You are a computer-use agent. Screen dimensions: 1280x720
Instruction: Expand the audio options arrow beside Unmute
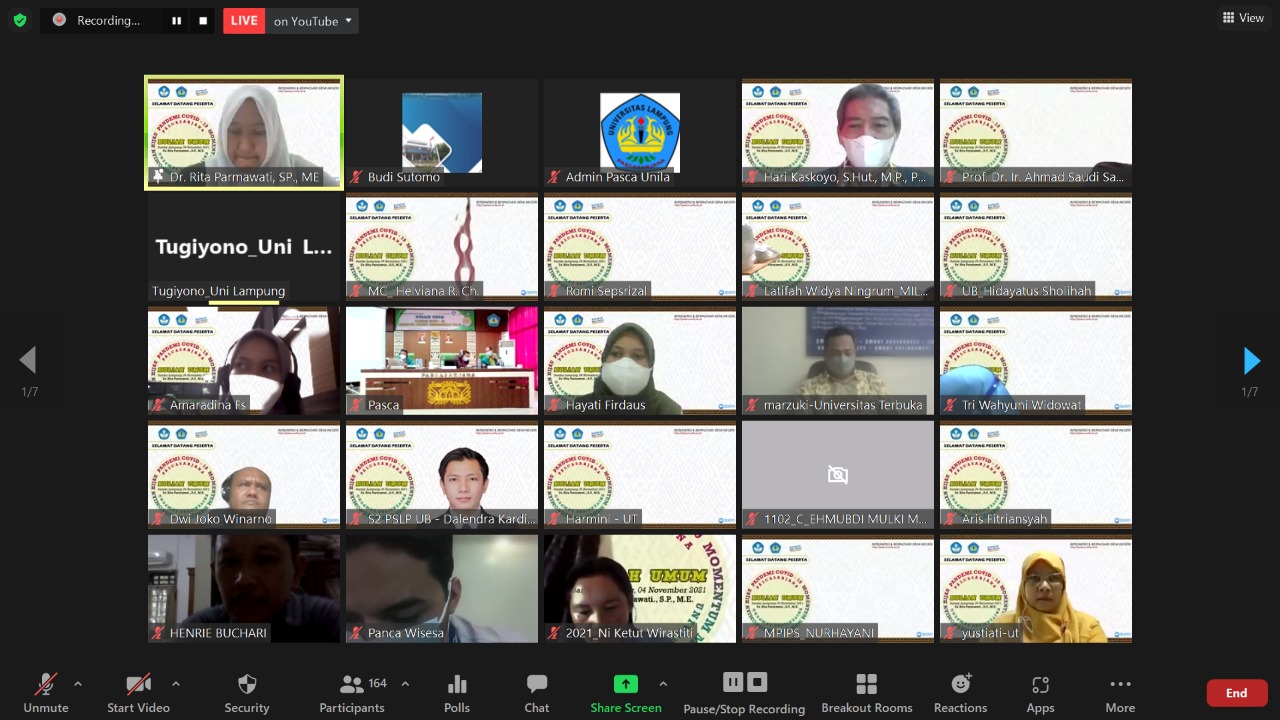click(78, 684)
